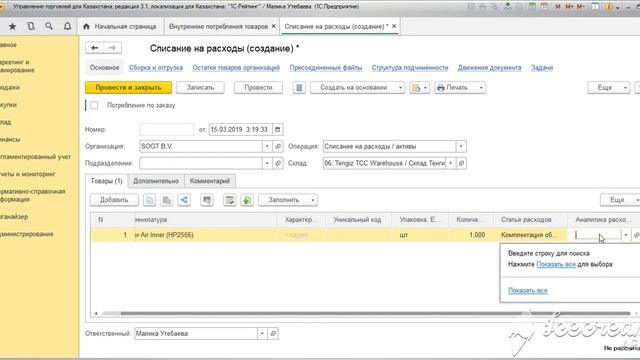Expand the Печать dropdown

tap(481, 88)
